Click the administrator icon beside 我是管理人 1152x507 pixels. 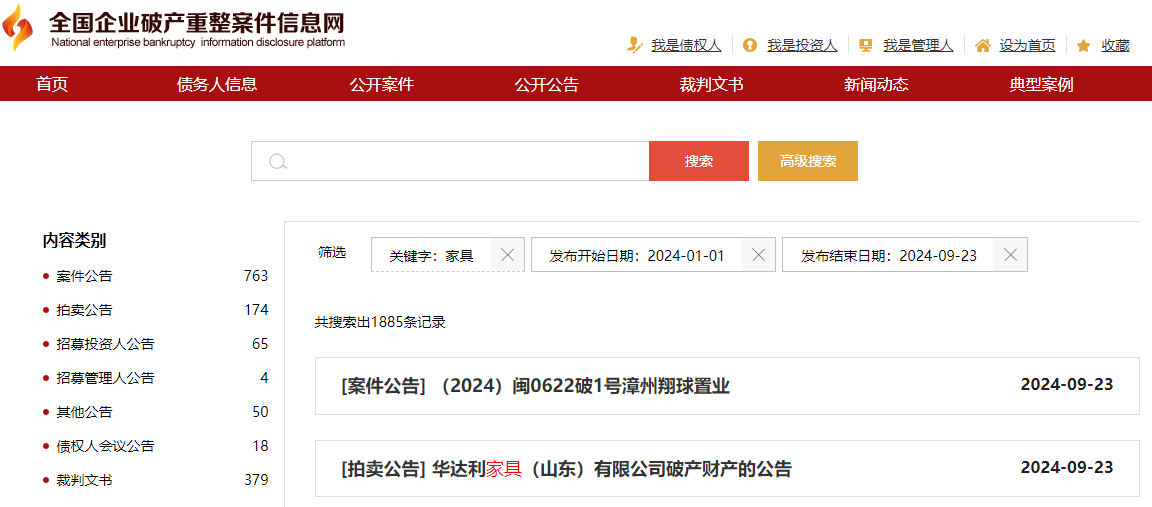point(866,45)
